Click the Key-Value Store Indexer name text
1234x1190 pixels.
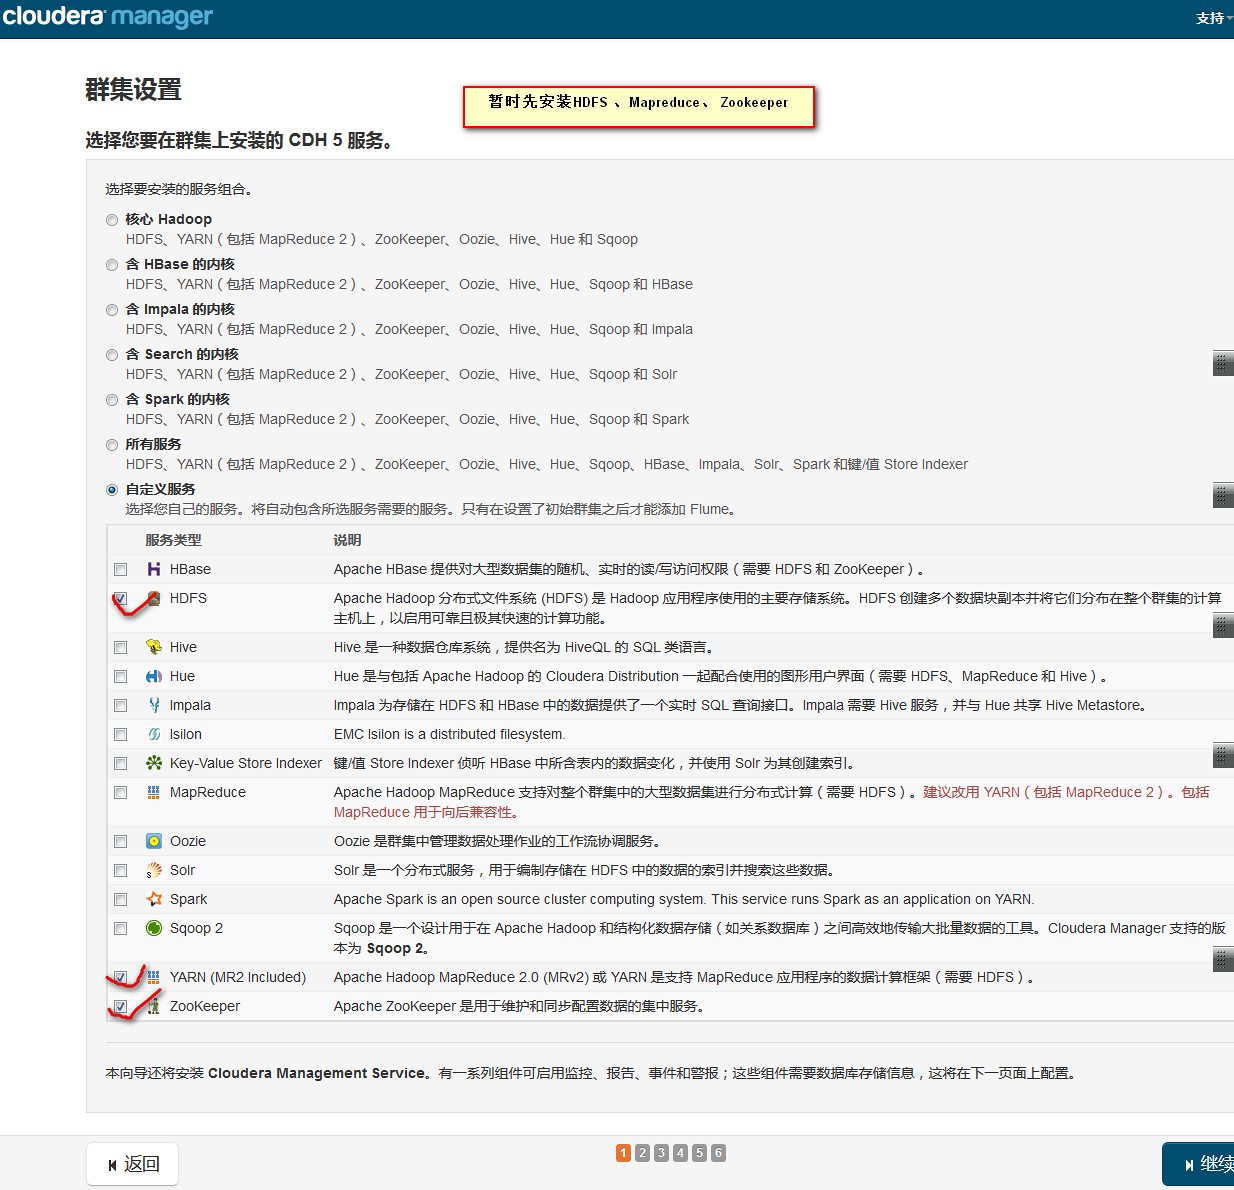pyautogui.click(x=246, y=763)
